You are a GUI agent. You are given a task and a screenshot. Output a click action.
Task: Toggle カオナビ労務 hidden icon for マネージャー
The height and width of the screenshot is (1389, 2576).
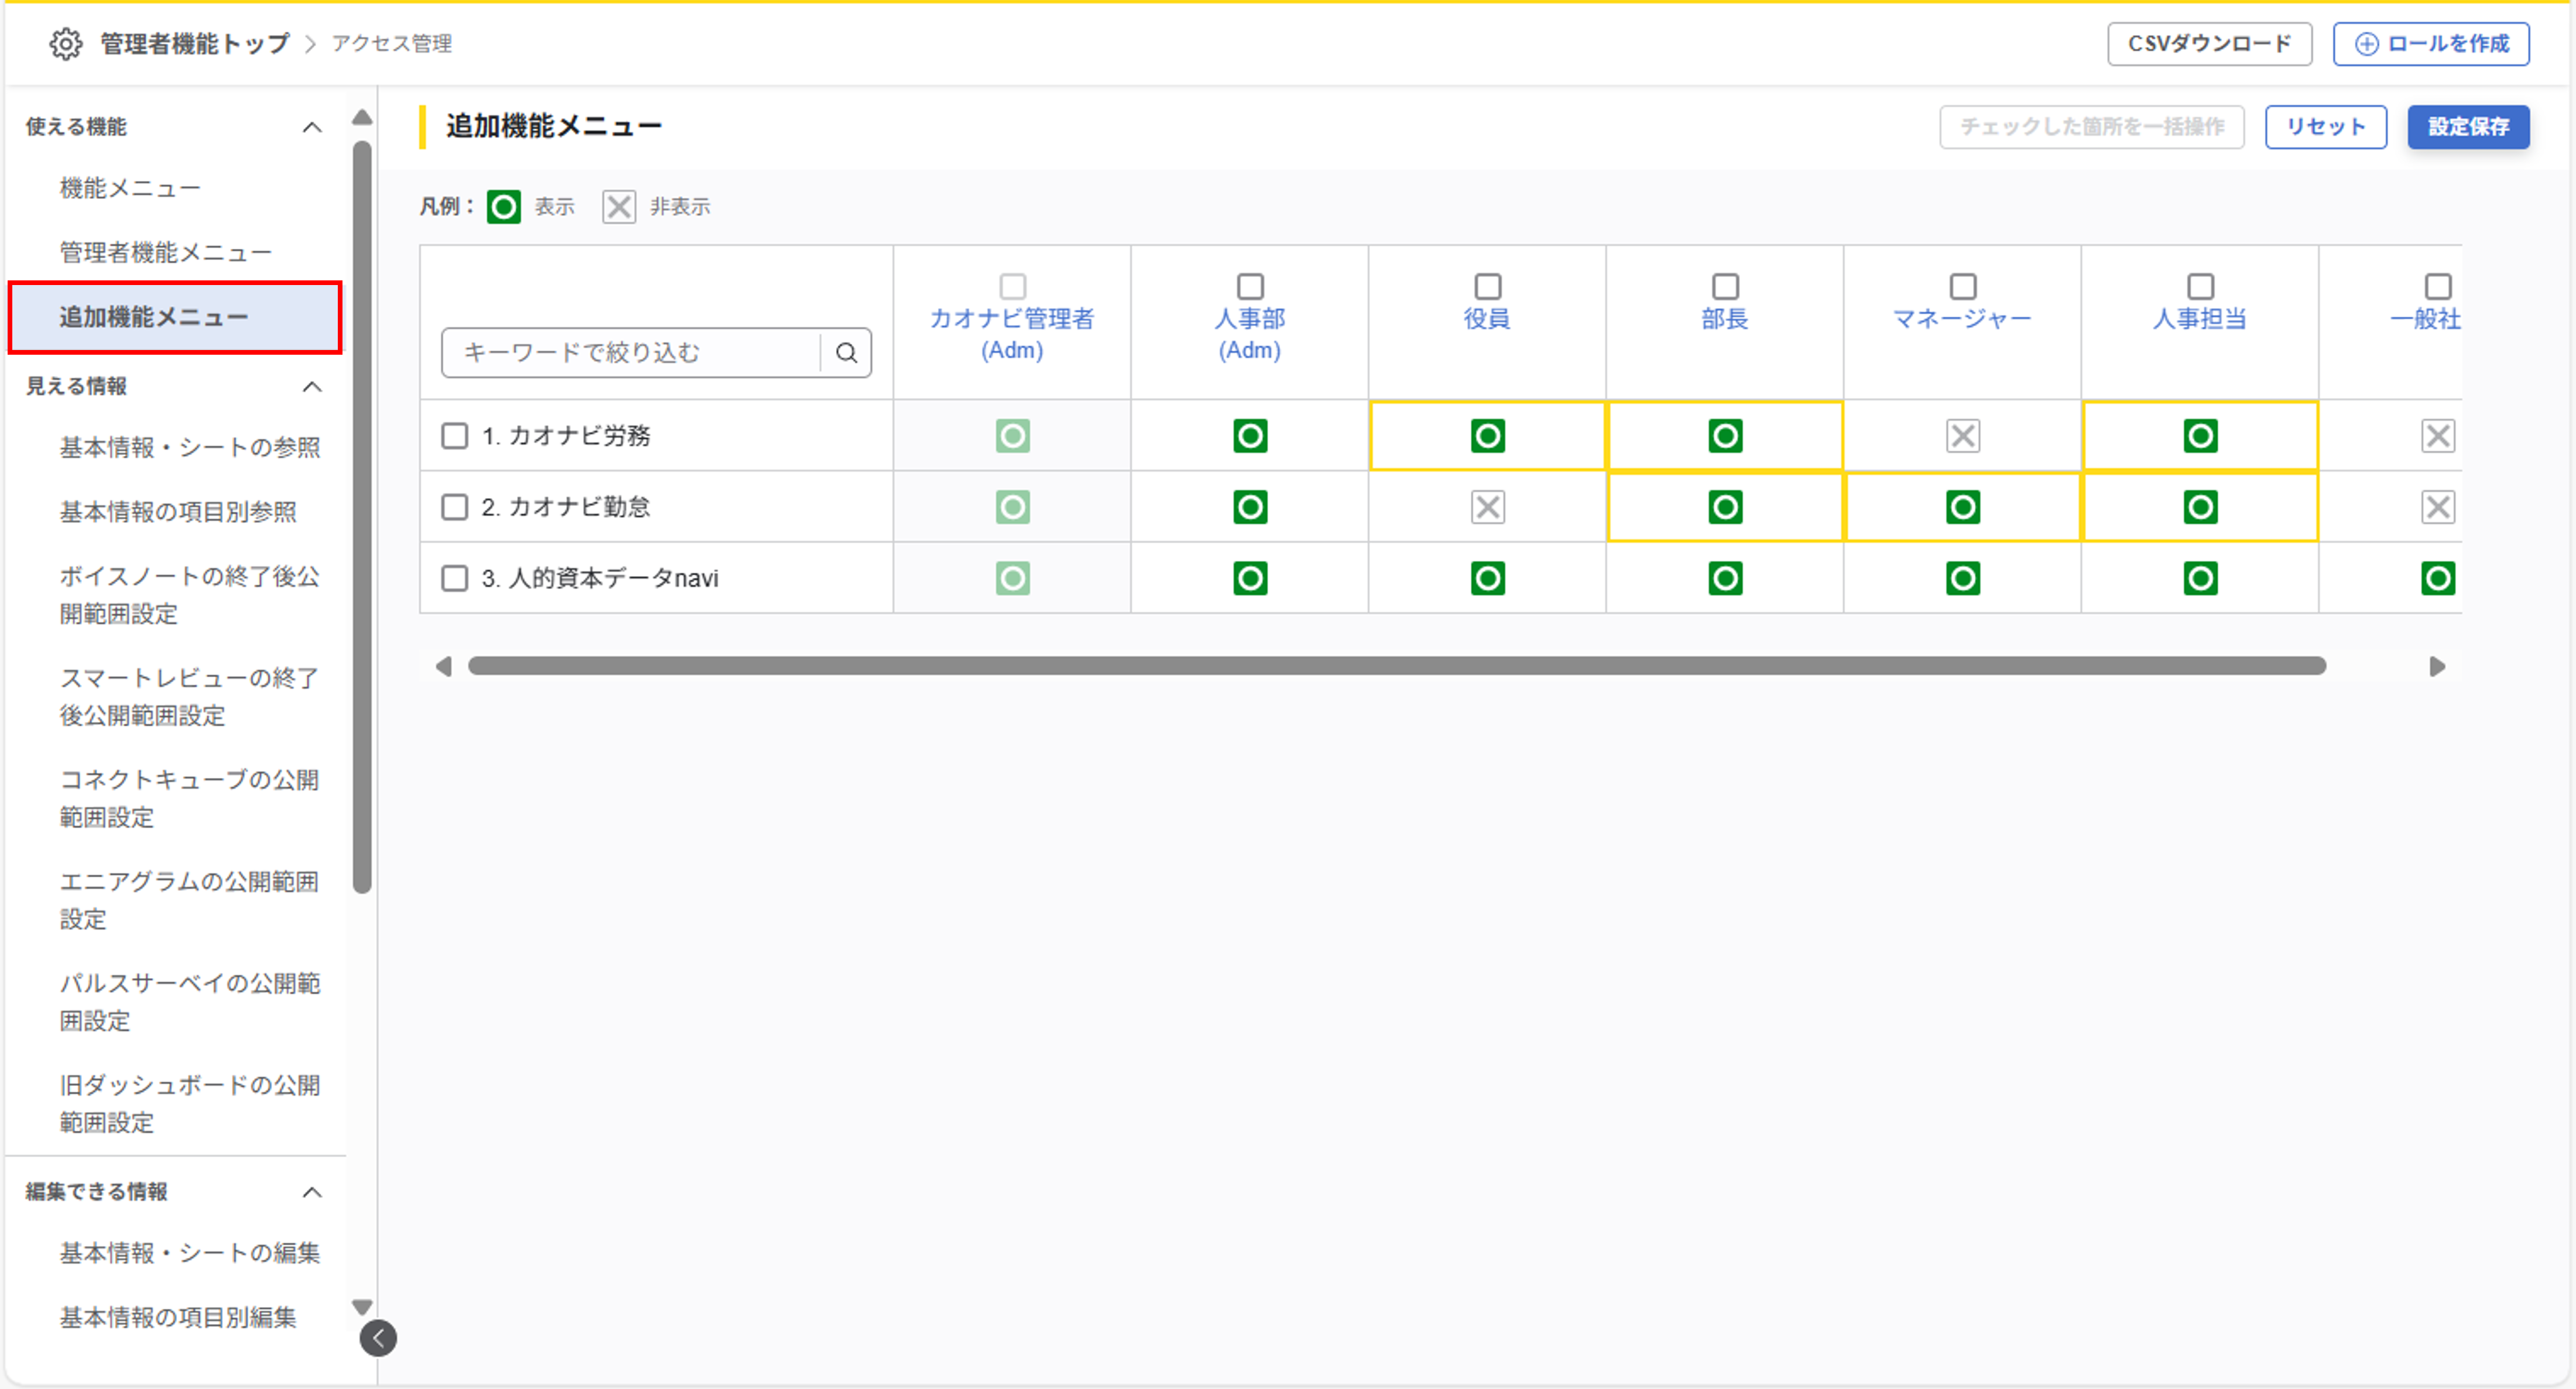click(1962, 436)
